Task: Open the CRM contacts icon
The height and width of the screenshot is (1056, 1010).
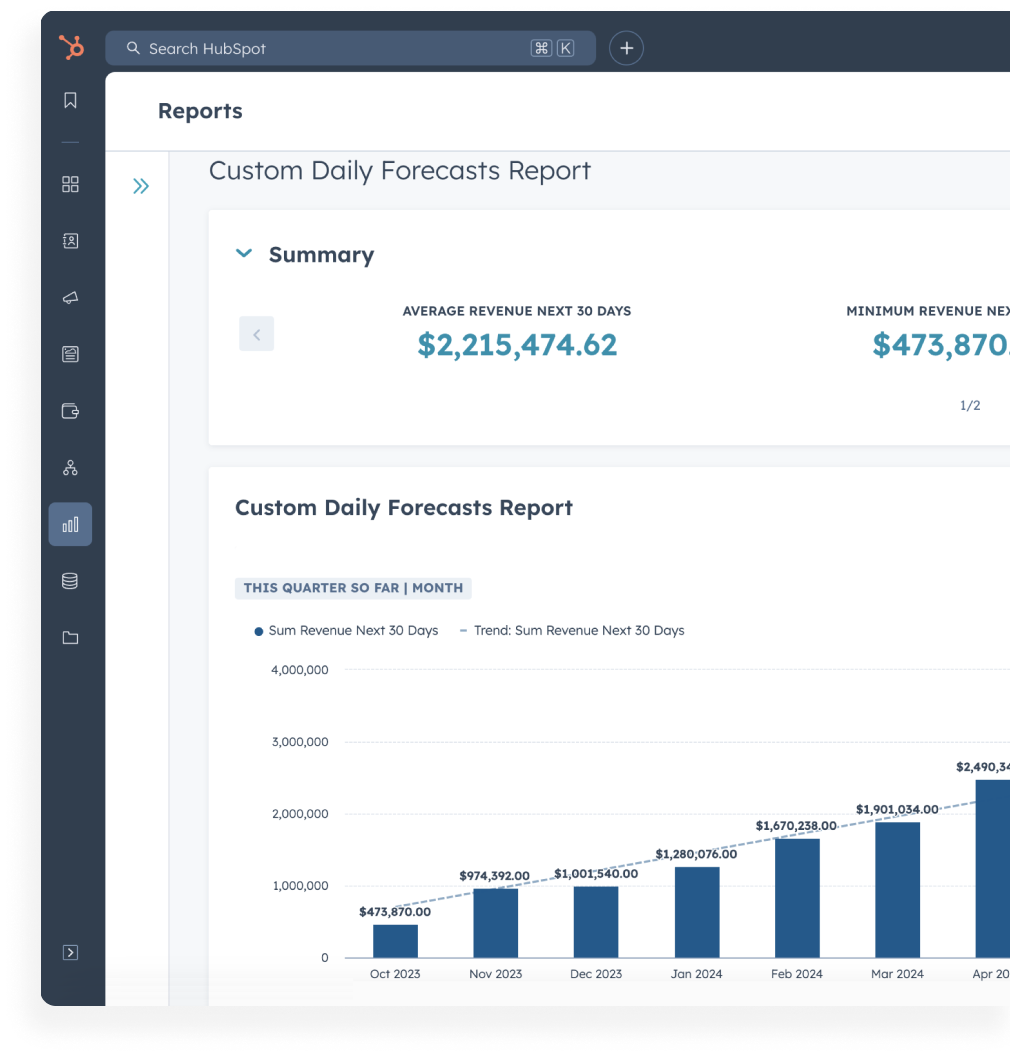Action: pos(70,241)
